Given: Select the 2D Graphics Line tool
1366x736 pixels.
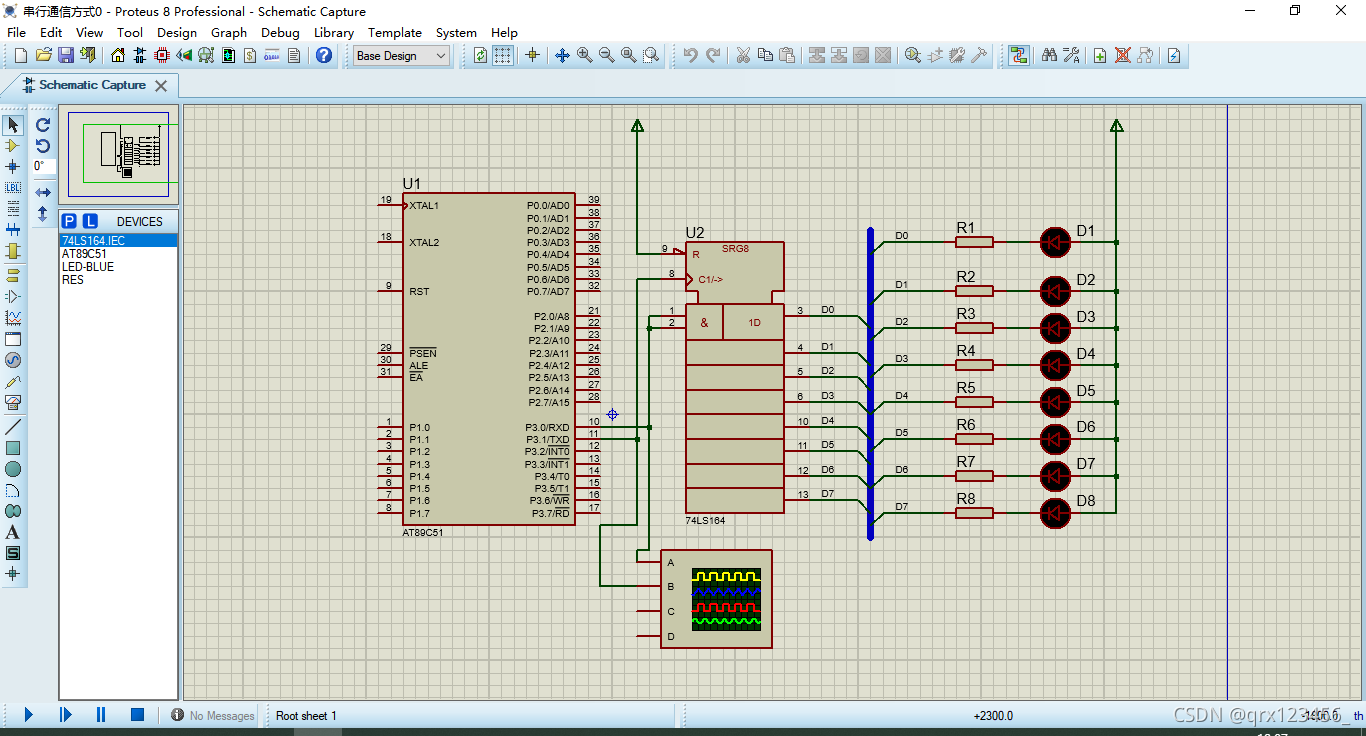Looking at the screenshot, I should pyautogui.click(x=13, y=426).
